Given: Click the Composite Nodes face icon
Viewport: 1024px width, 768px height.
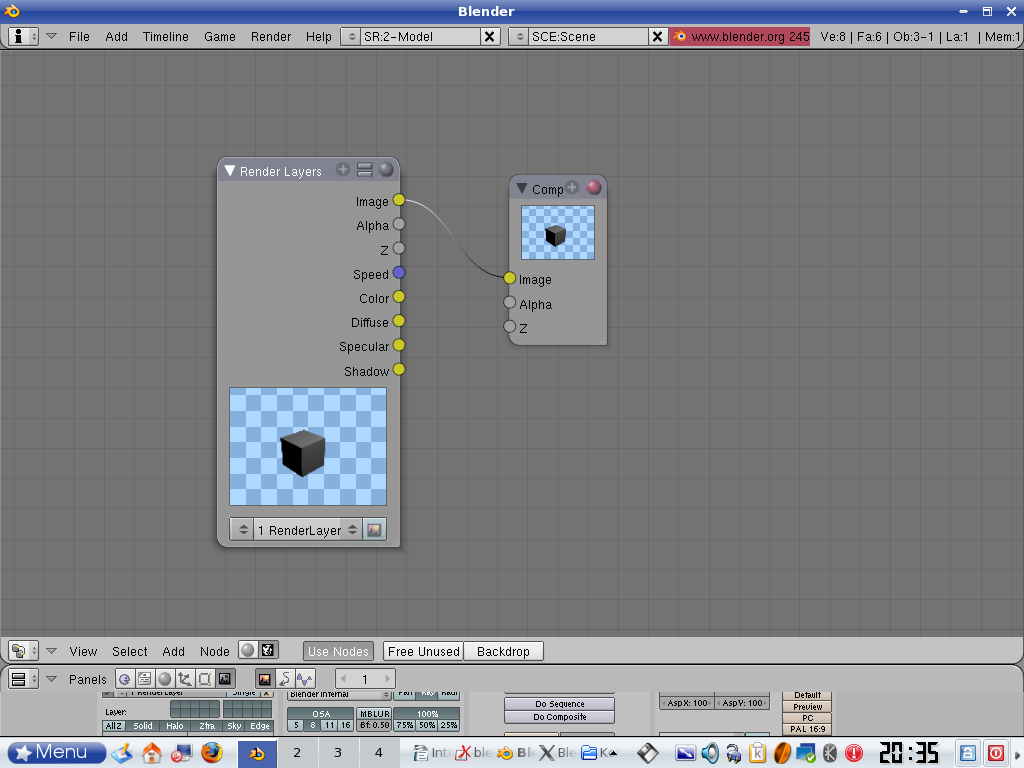Looking at the screenshot, I should point(268,651).
